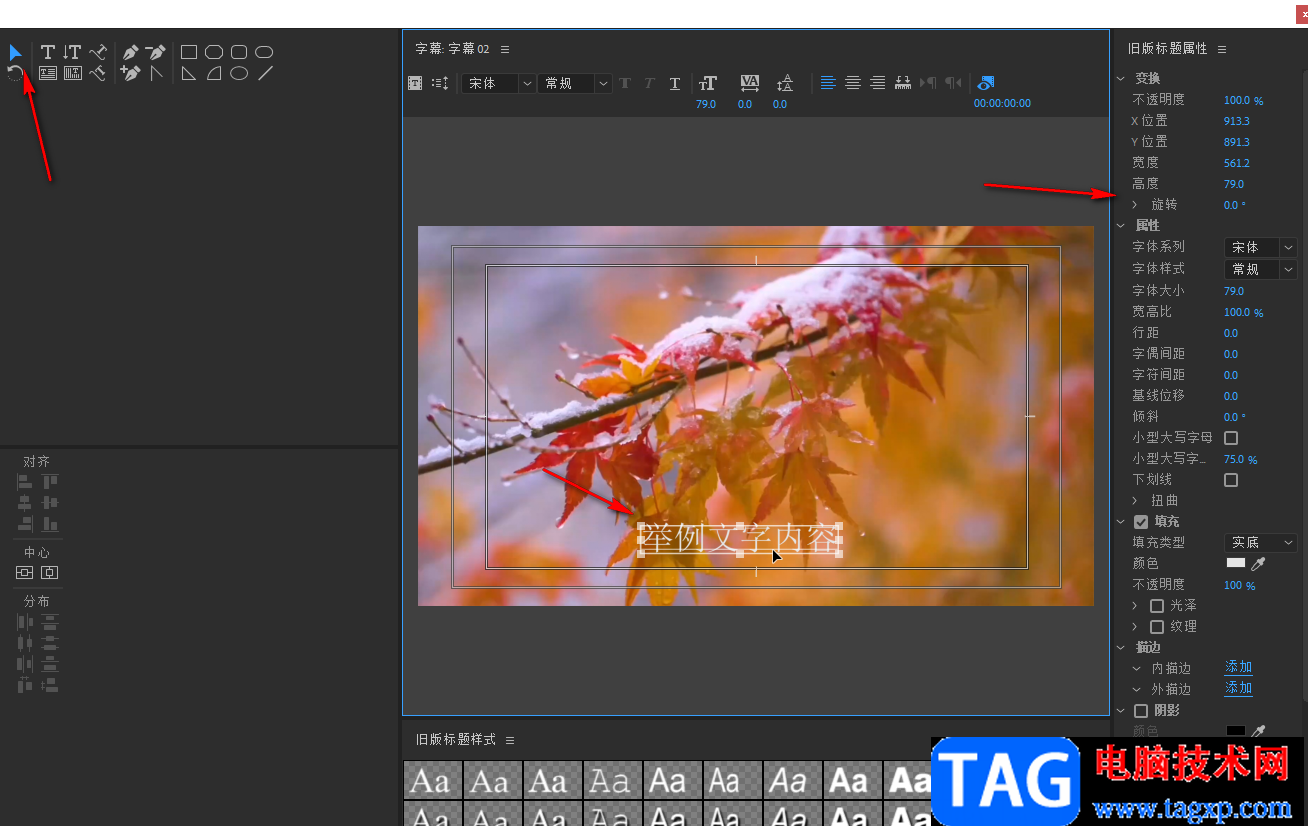The height and width of the screenshot is (826, 1308).
Task: Open tab stops ruler icon
Action: point(903,83)
